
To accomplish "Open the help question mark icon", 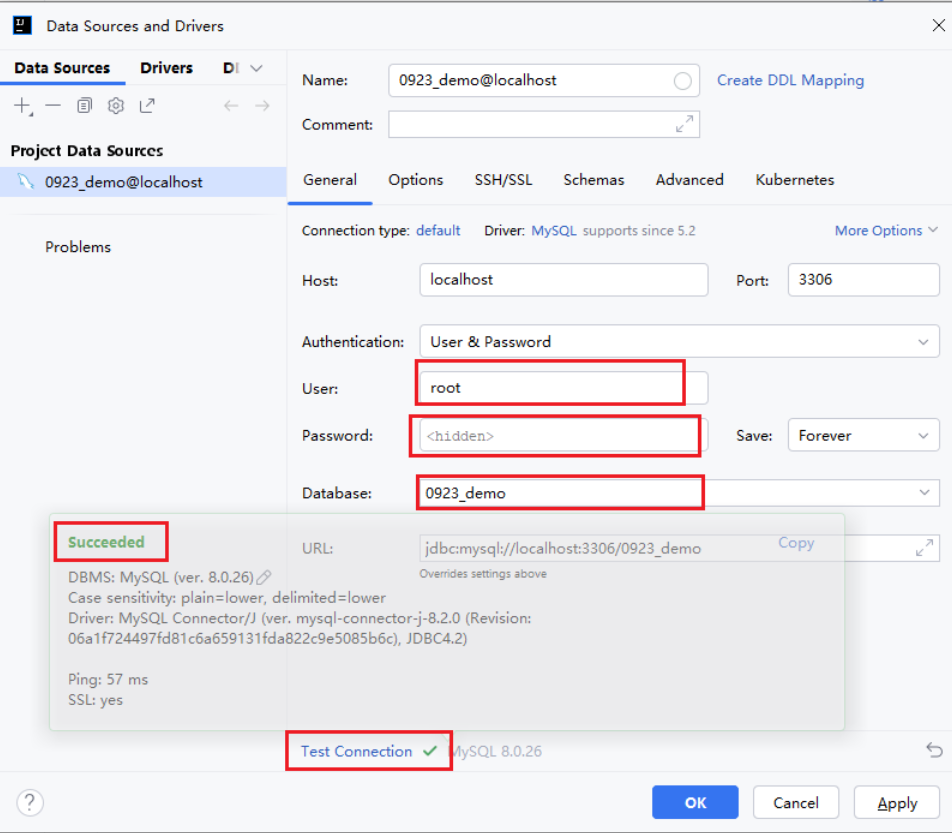I will (x=30, y=802).
